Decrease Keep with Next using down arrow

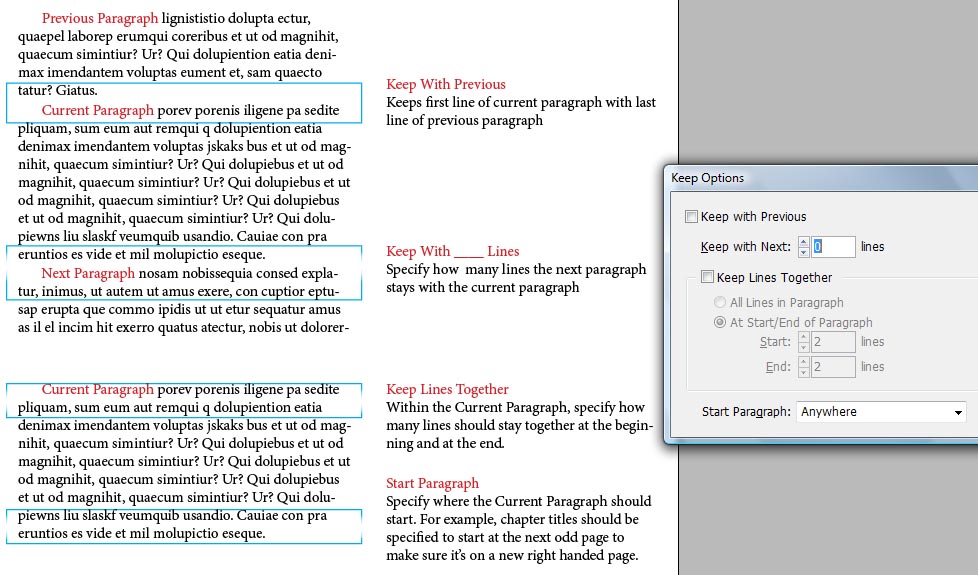[803, 252]
